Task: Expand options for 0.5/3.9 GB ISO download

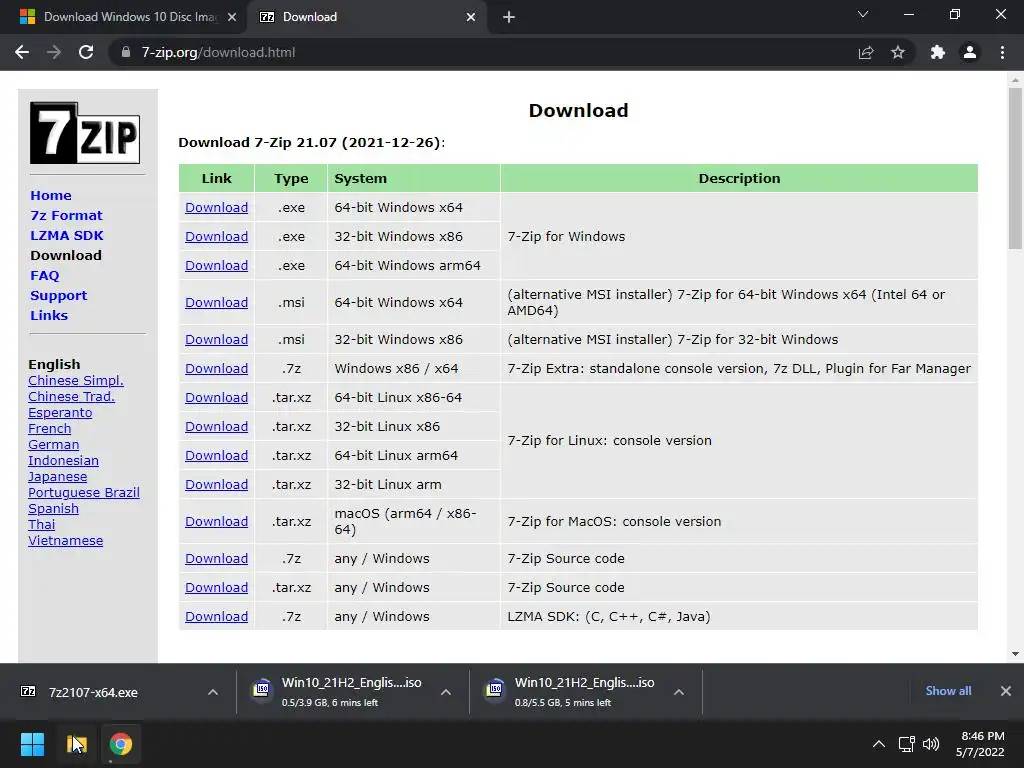Action: click(x=446, y=692)
